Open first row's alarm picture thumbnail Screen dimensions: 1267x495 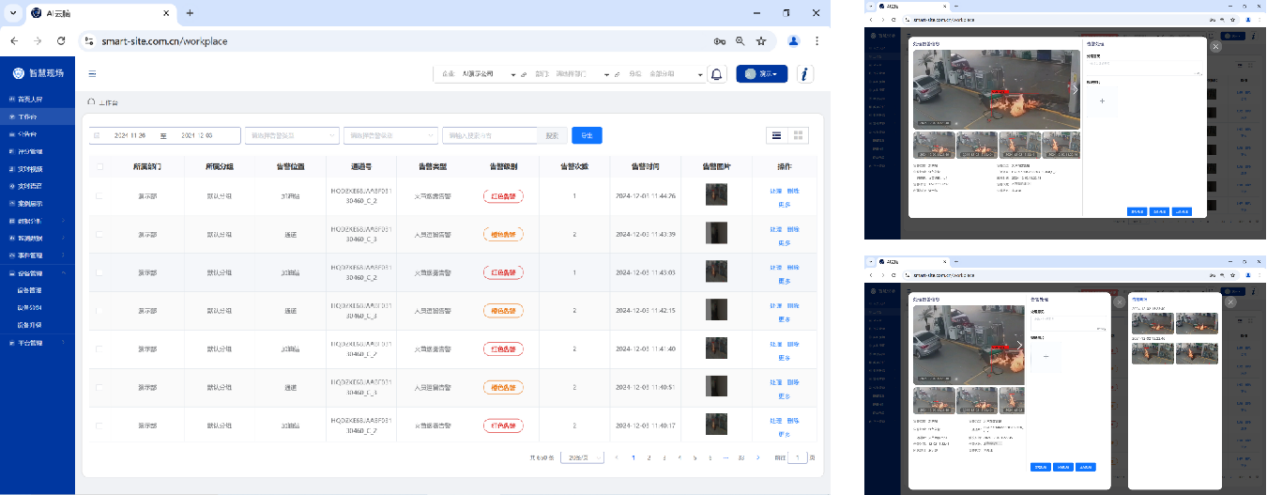(x=716, y=196)
